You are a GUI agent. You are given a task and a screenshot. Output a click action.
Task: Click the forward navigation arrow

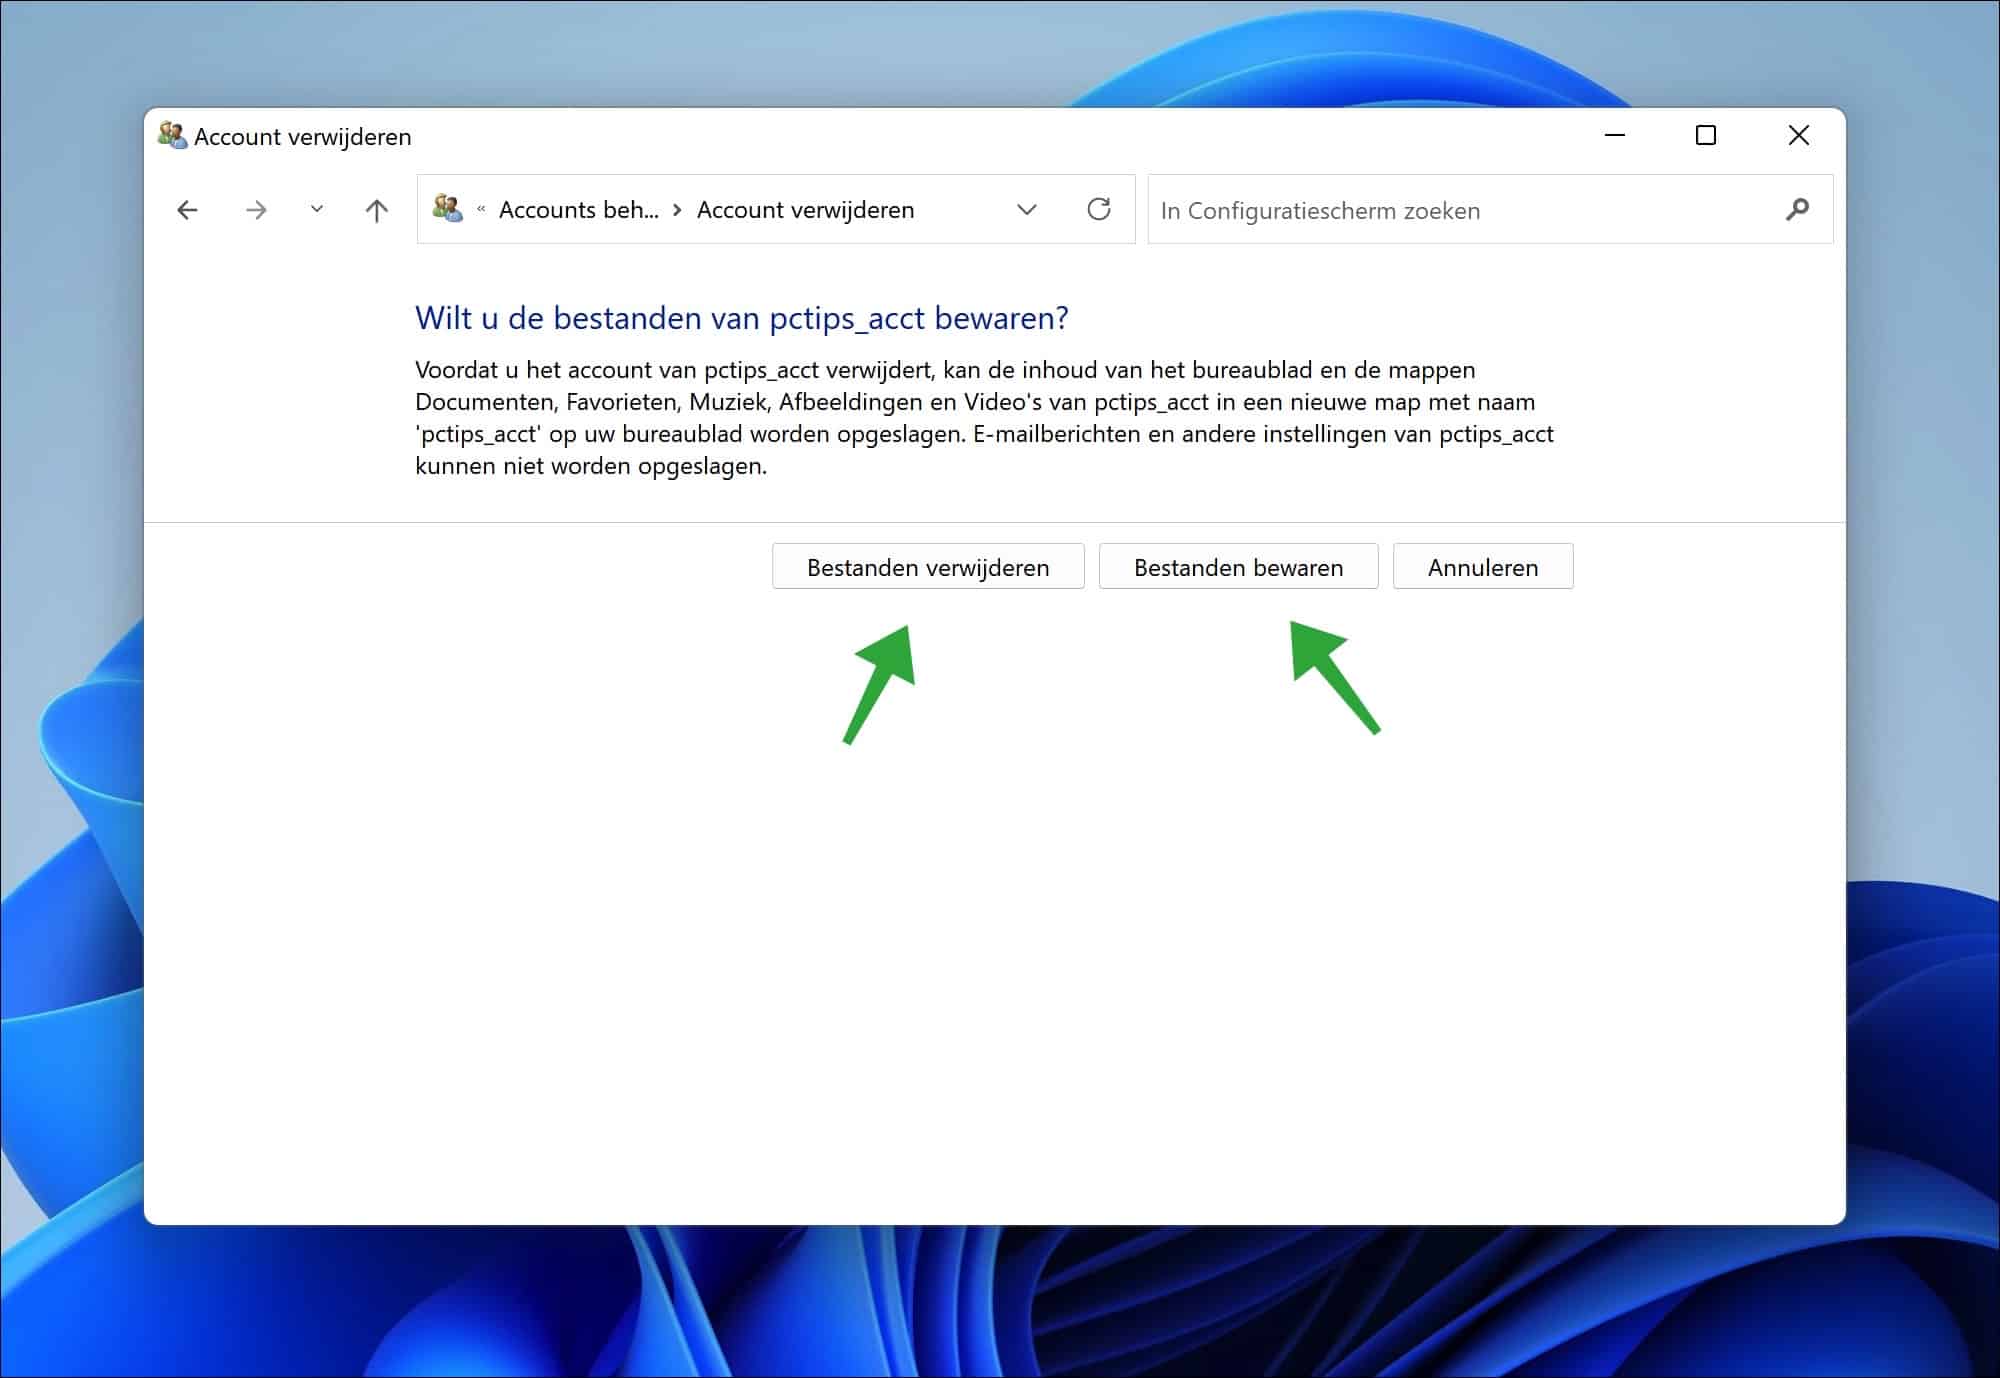(x=257, y=209)
